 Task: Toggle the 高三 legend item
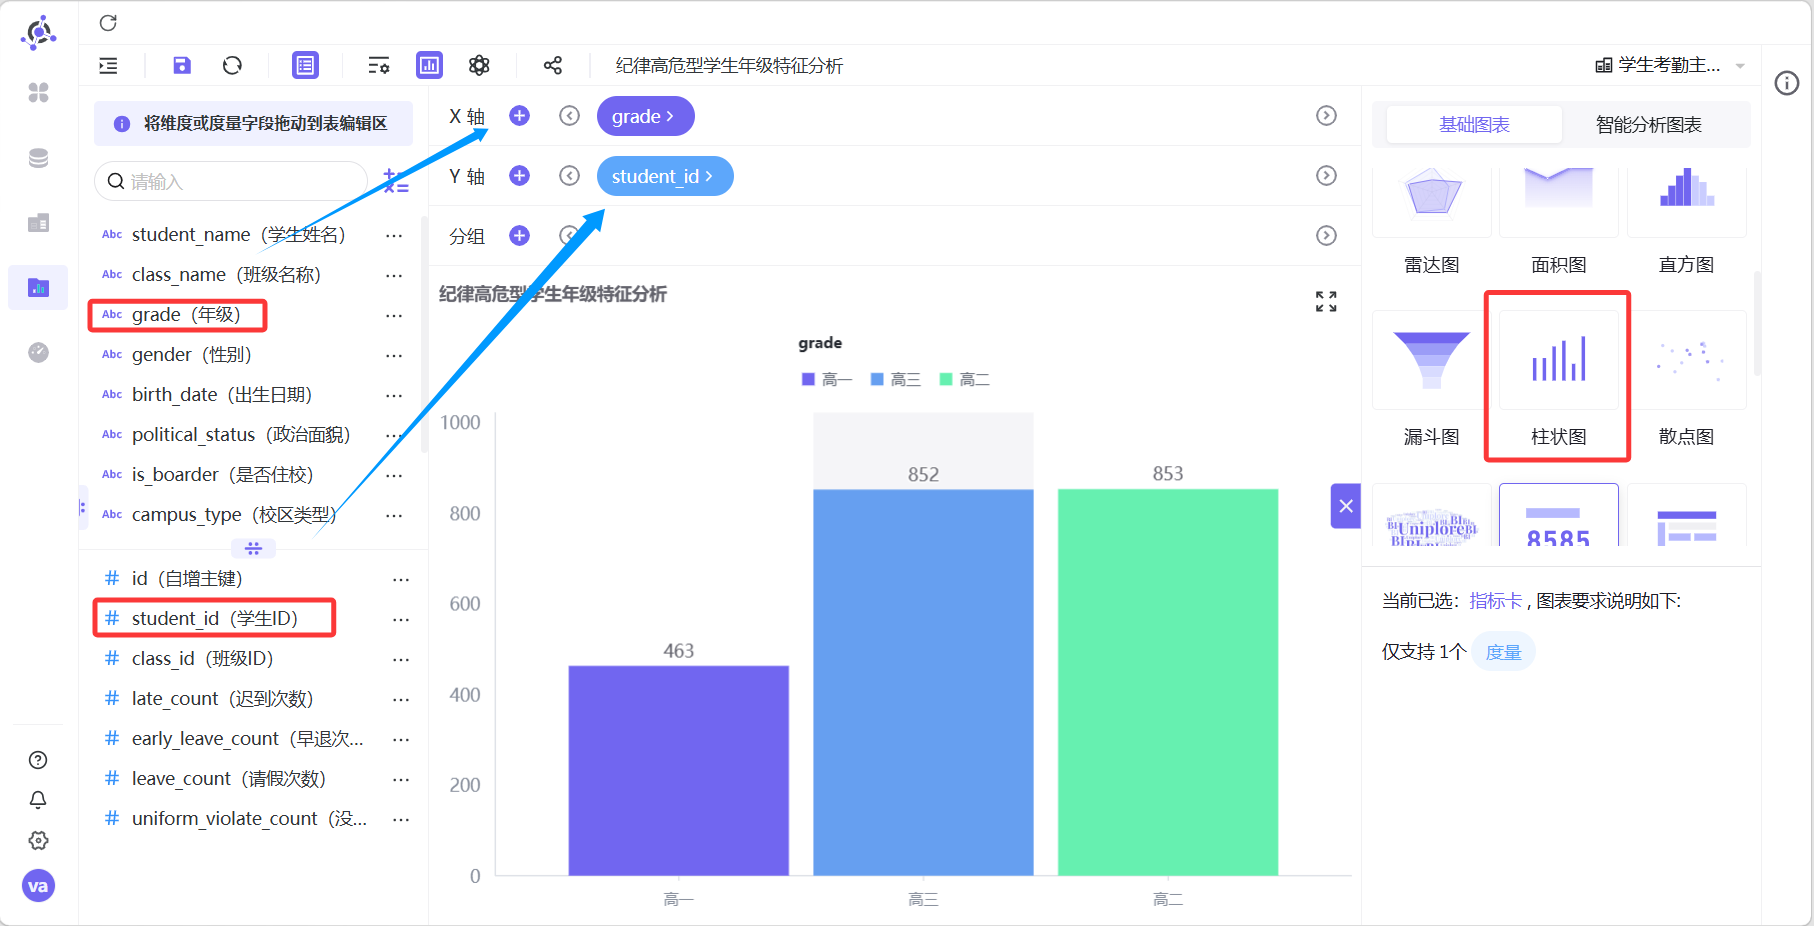pyautogui.click(x=896, y=380)
